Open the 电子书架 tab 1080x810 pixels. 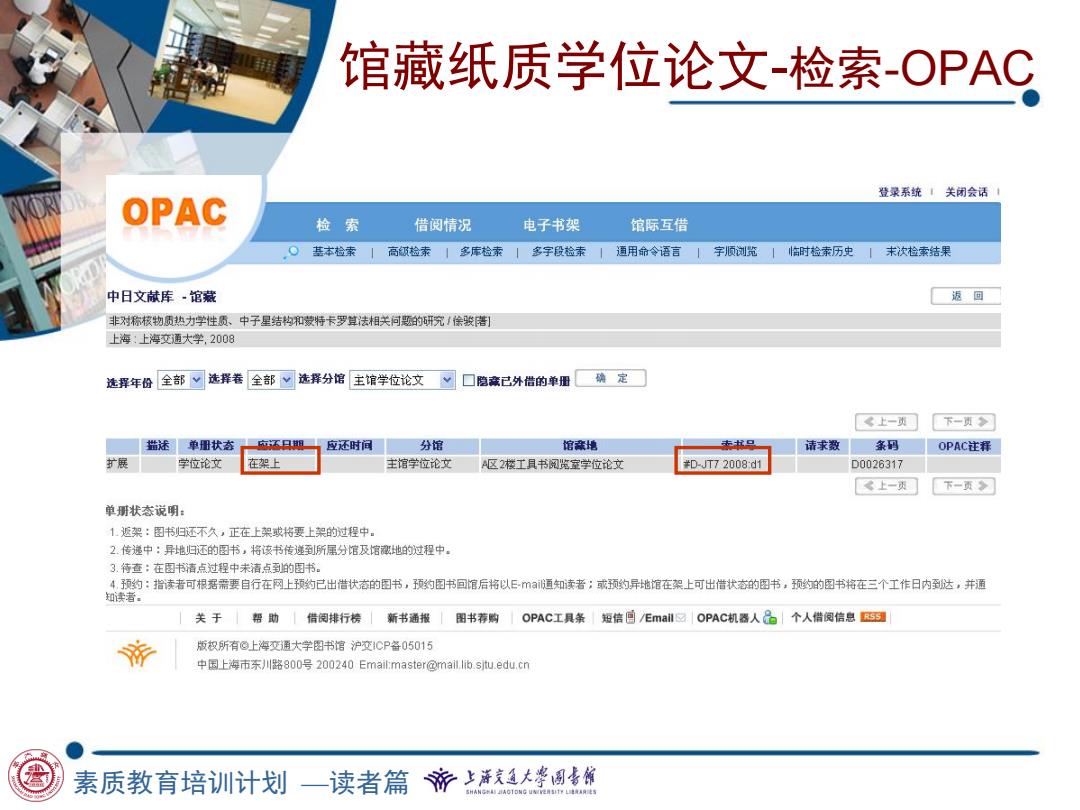click(x=551, y=225)
